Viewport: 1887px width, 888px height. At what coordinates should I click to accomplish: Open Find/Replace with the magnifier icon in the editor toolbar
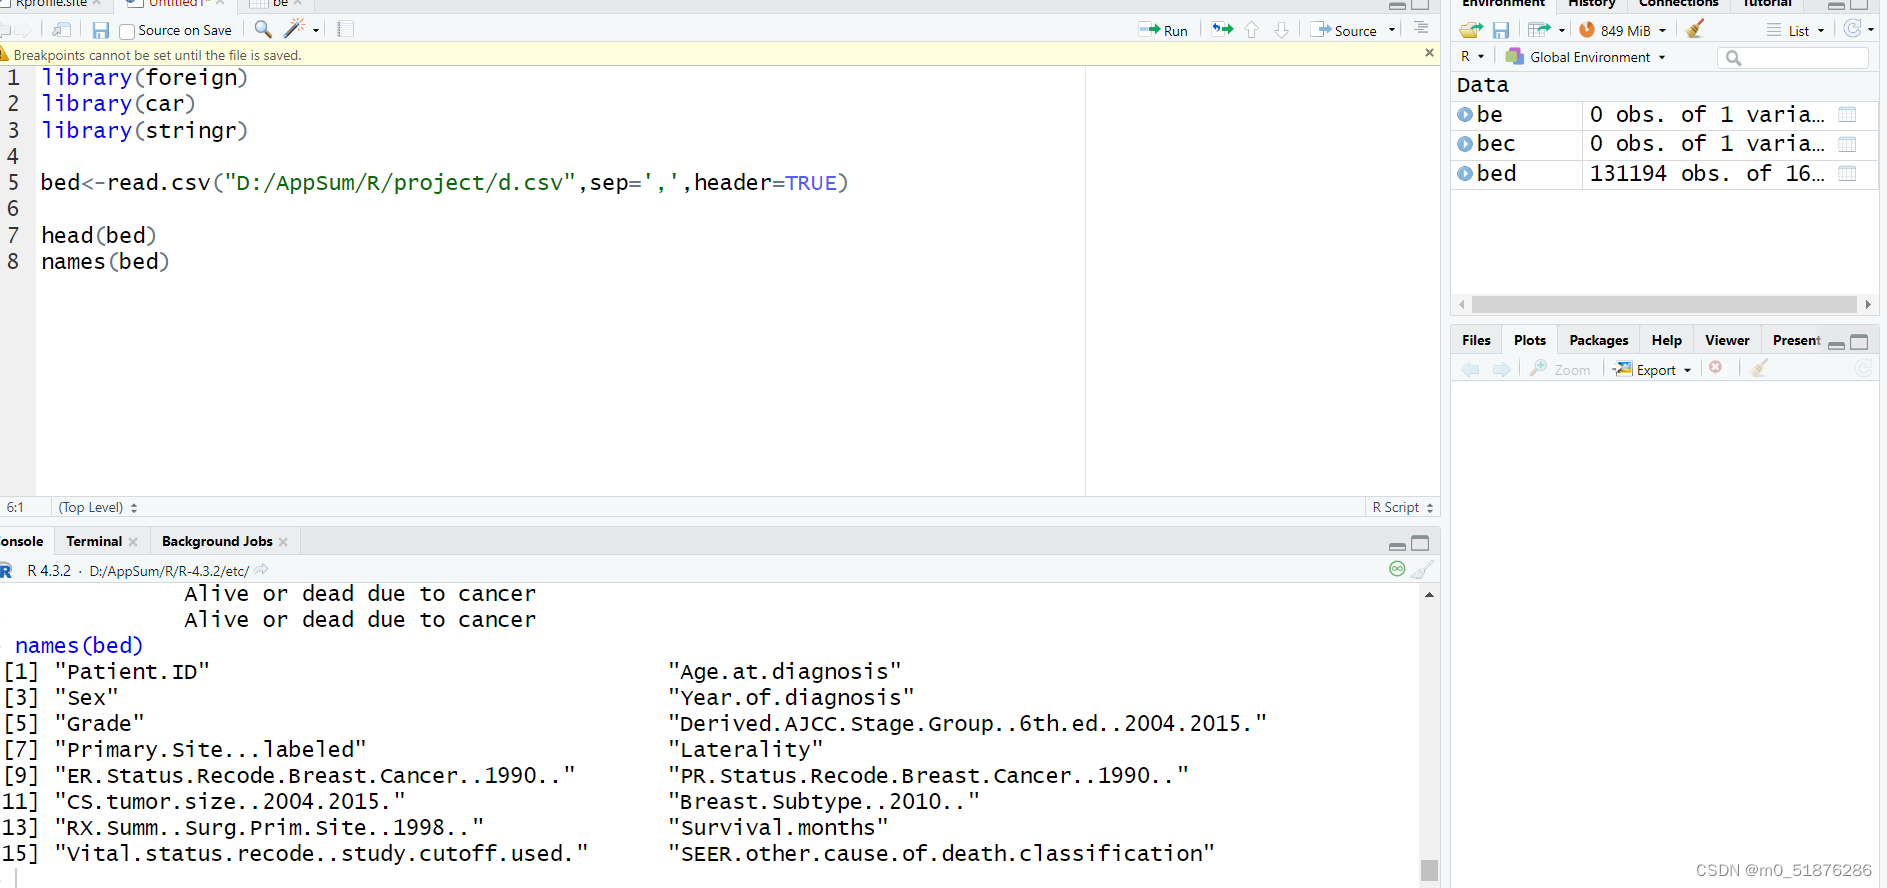click(263, 29)
